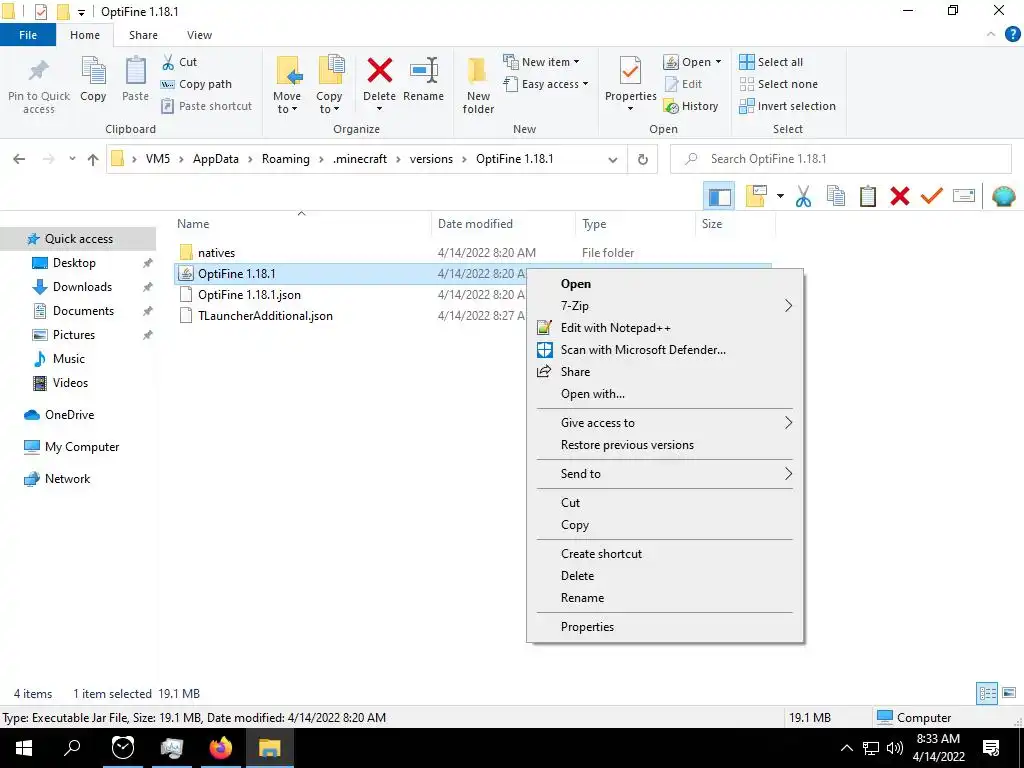
Task: Click the new folder icon in secondary toolbar
Action: coord(756,196)
